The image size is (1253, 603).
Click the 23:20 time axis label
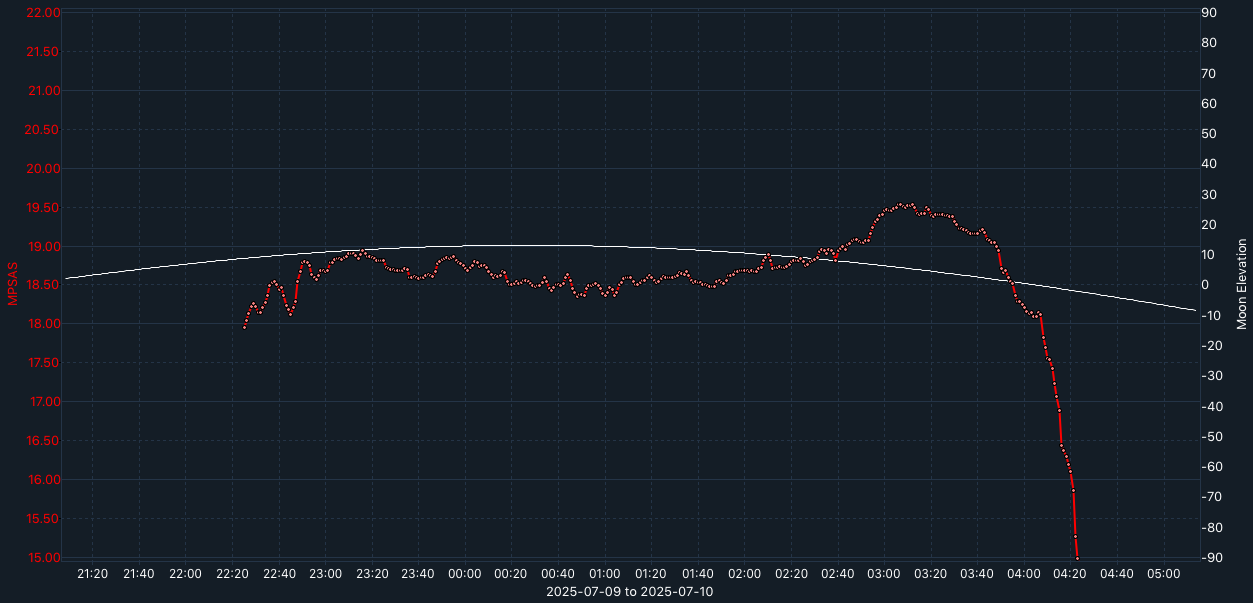pyautogui.click(x=372, y=574)
